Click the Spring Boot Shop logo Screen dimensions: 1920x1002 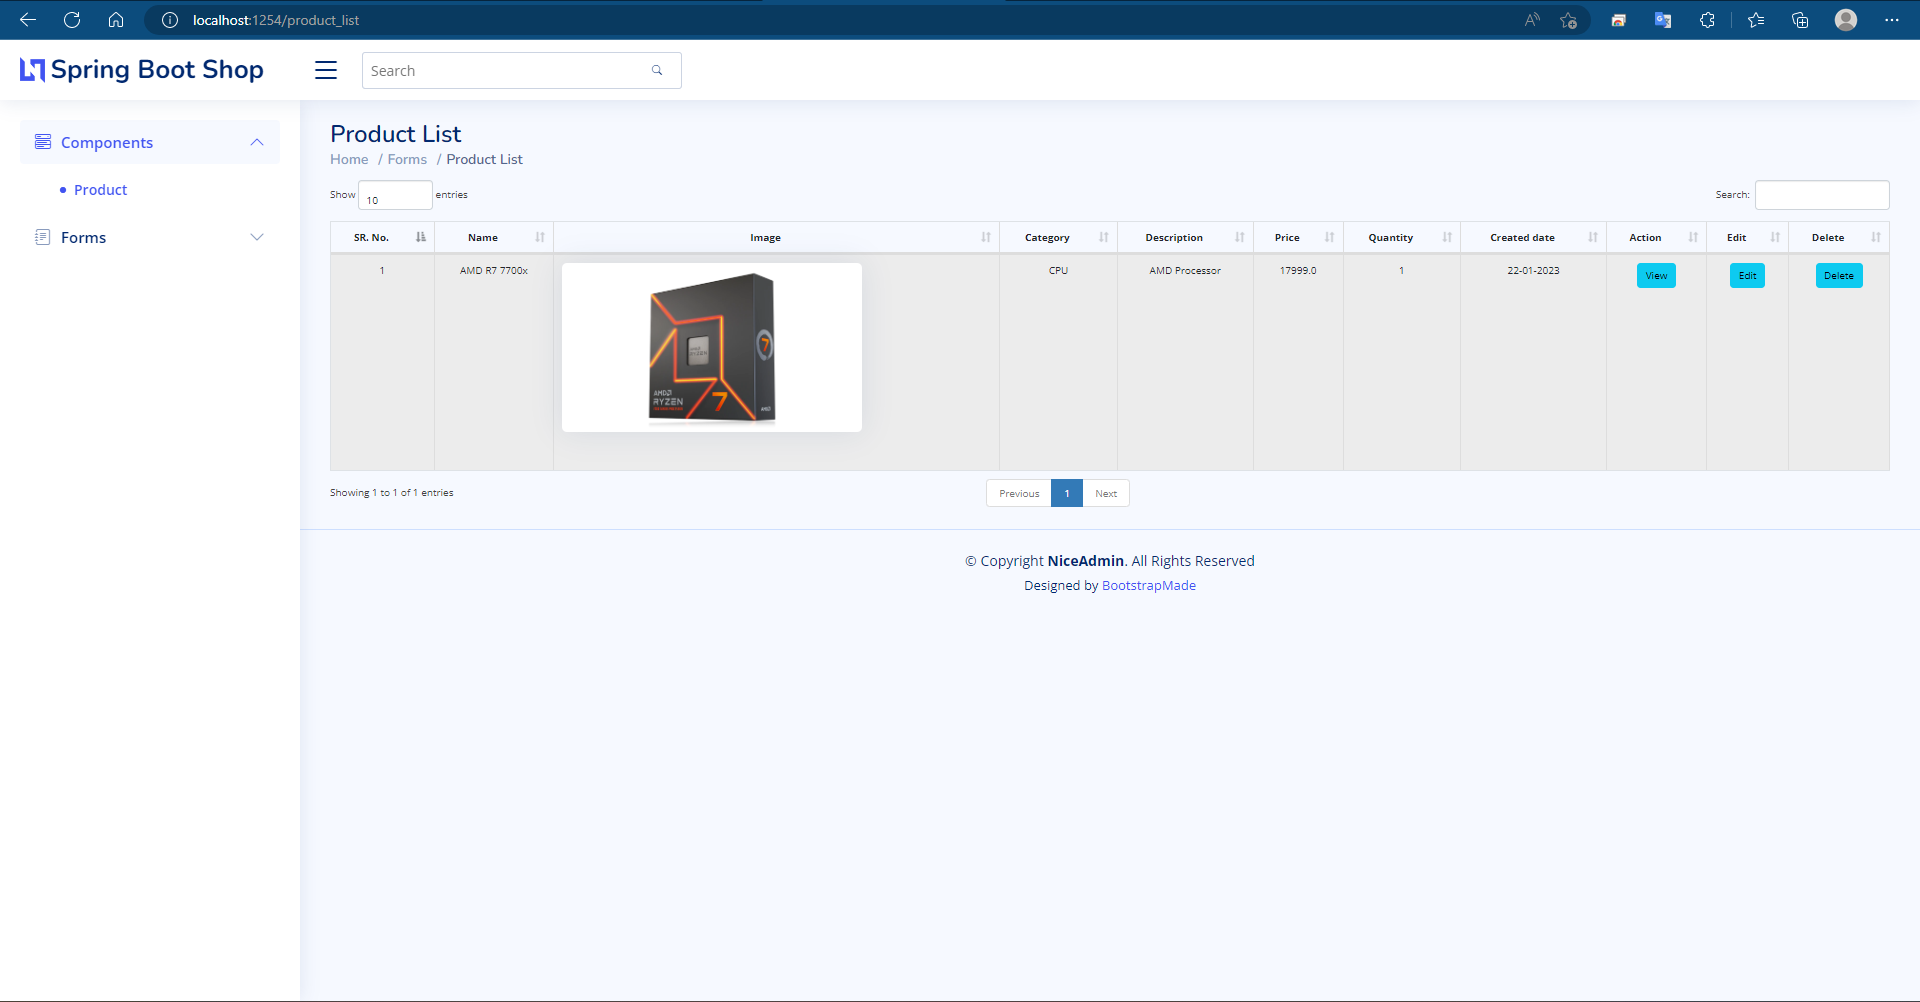[141, 70]
